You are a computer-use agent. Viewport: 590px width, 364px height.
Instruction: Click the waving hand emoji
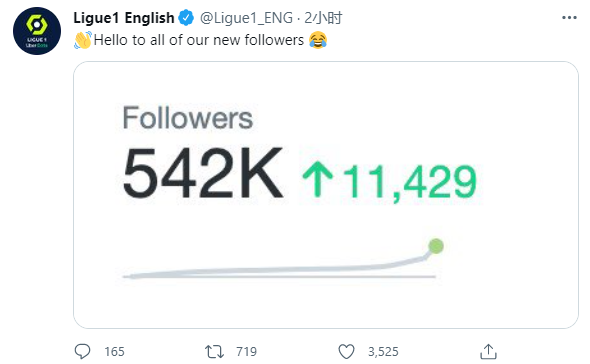click(x=83, y=40)
